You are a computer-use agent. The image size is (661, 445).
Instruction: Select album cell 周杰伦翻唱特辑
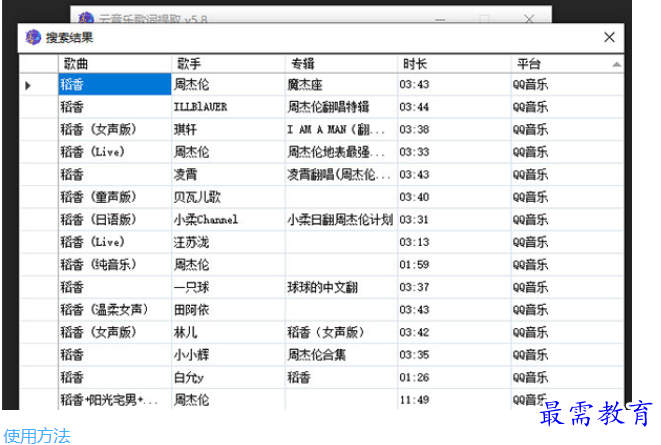tap(341, 107)
